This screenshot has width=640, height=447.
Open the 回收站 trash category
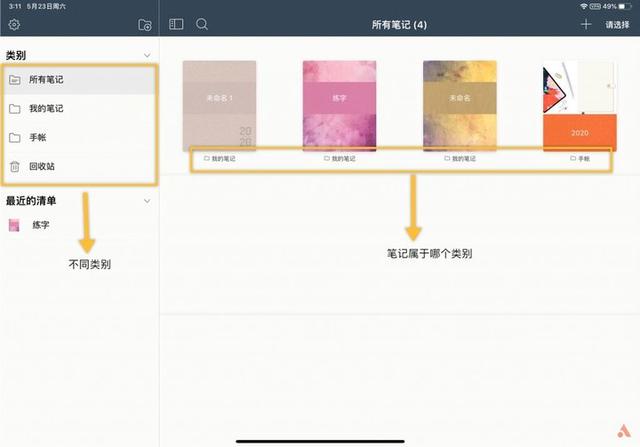click(x=79, y=166)
